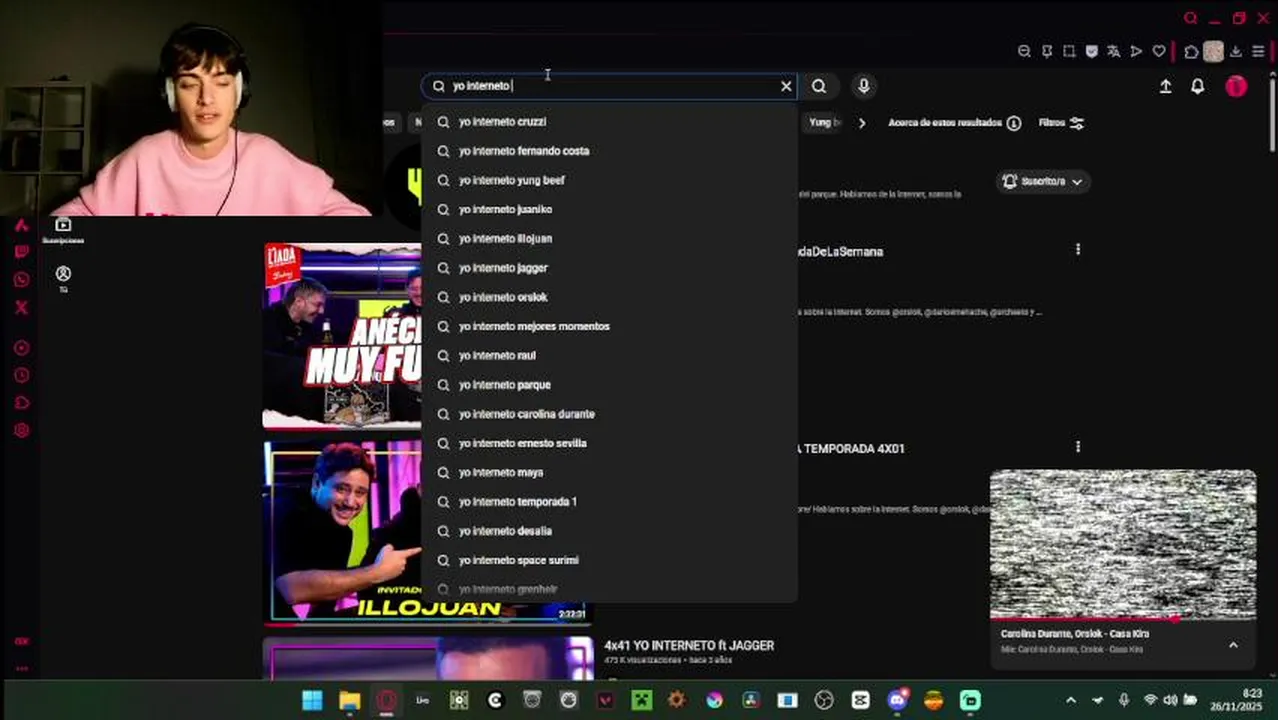Image resolution: width=1278 pixels, height=720 pixels.
Task: Open YouTube notifications bell
Action: [x=1197, y=87]
